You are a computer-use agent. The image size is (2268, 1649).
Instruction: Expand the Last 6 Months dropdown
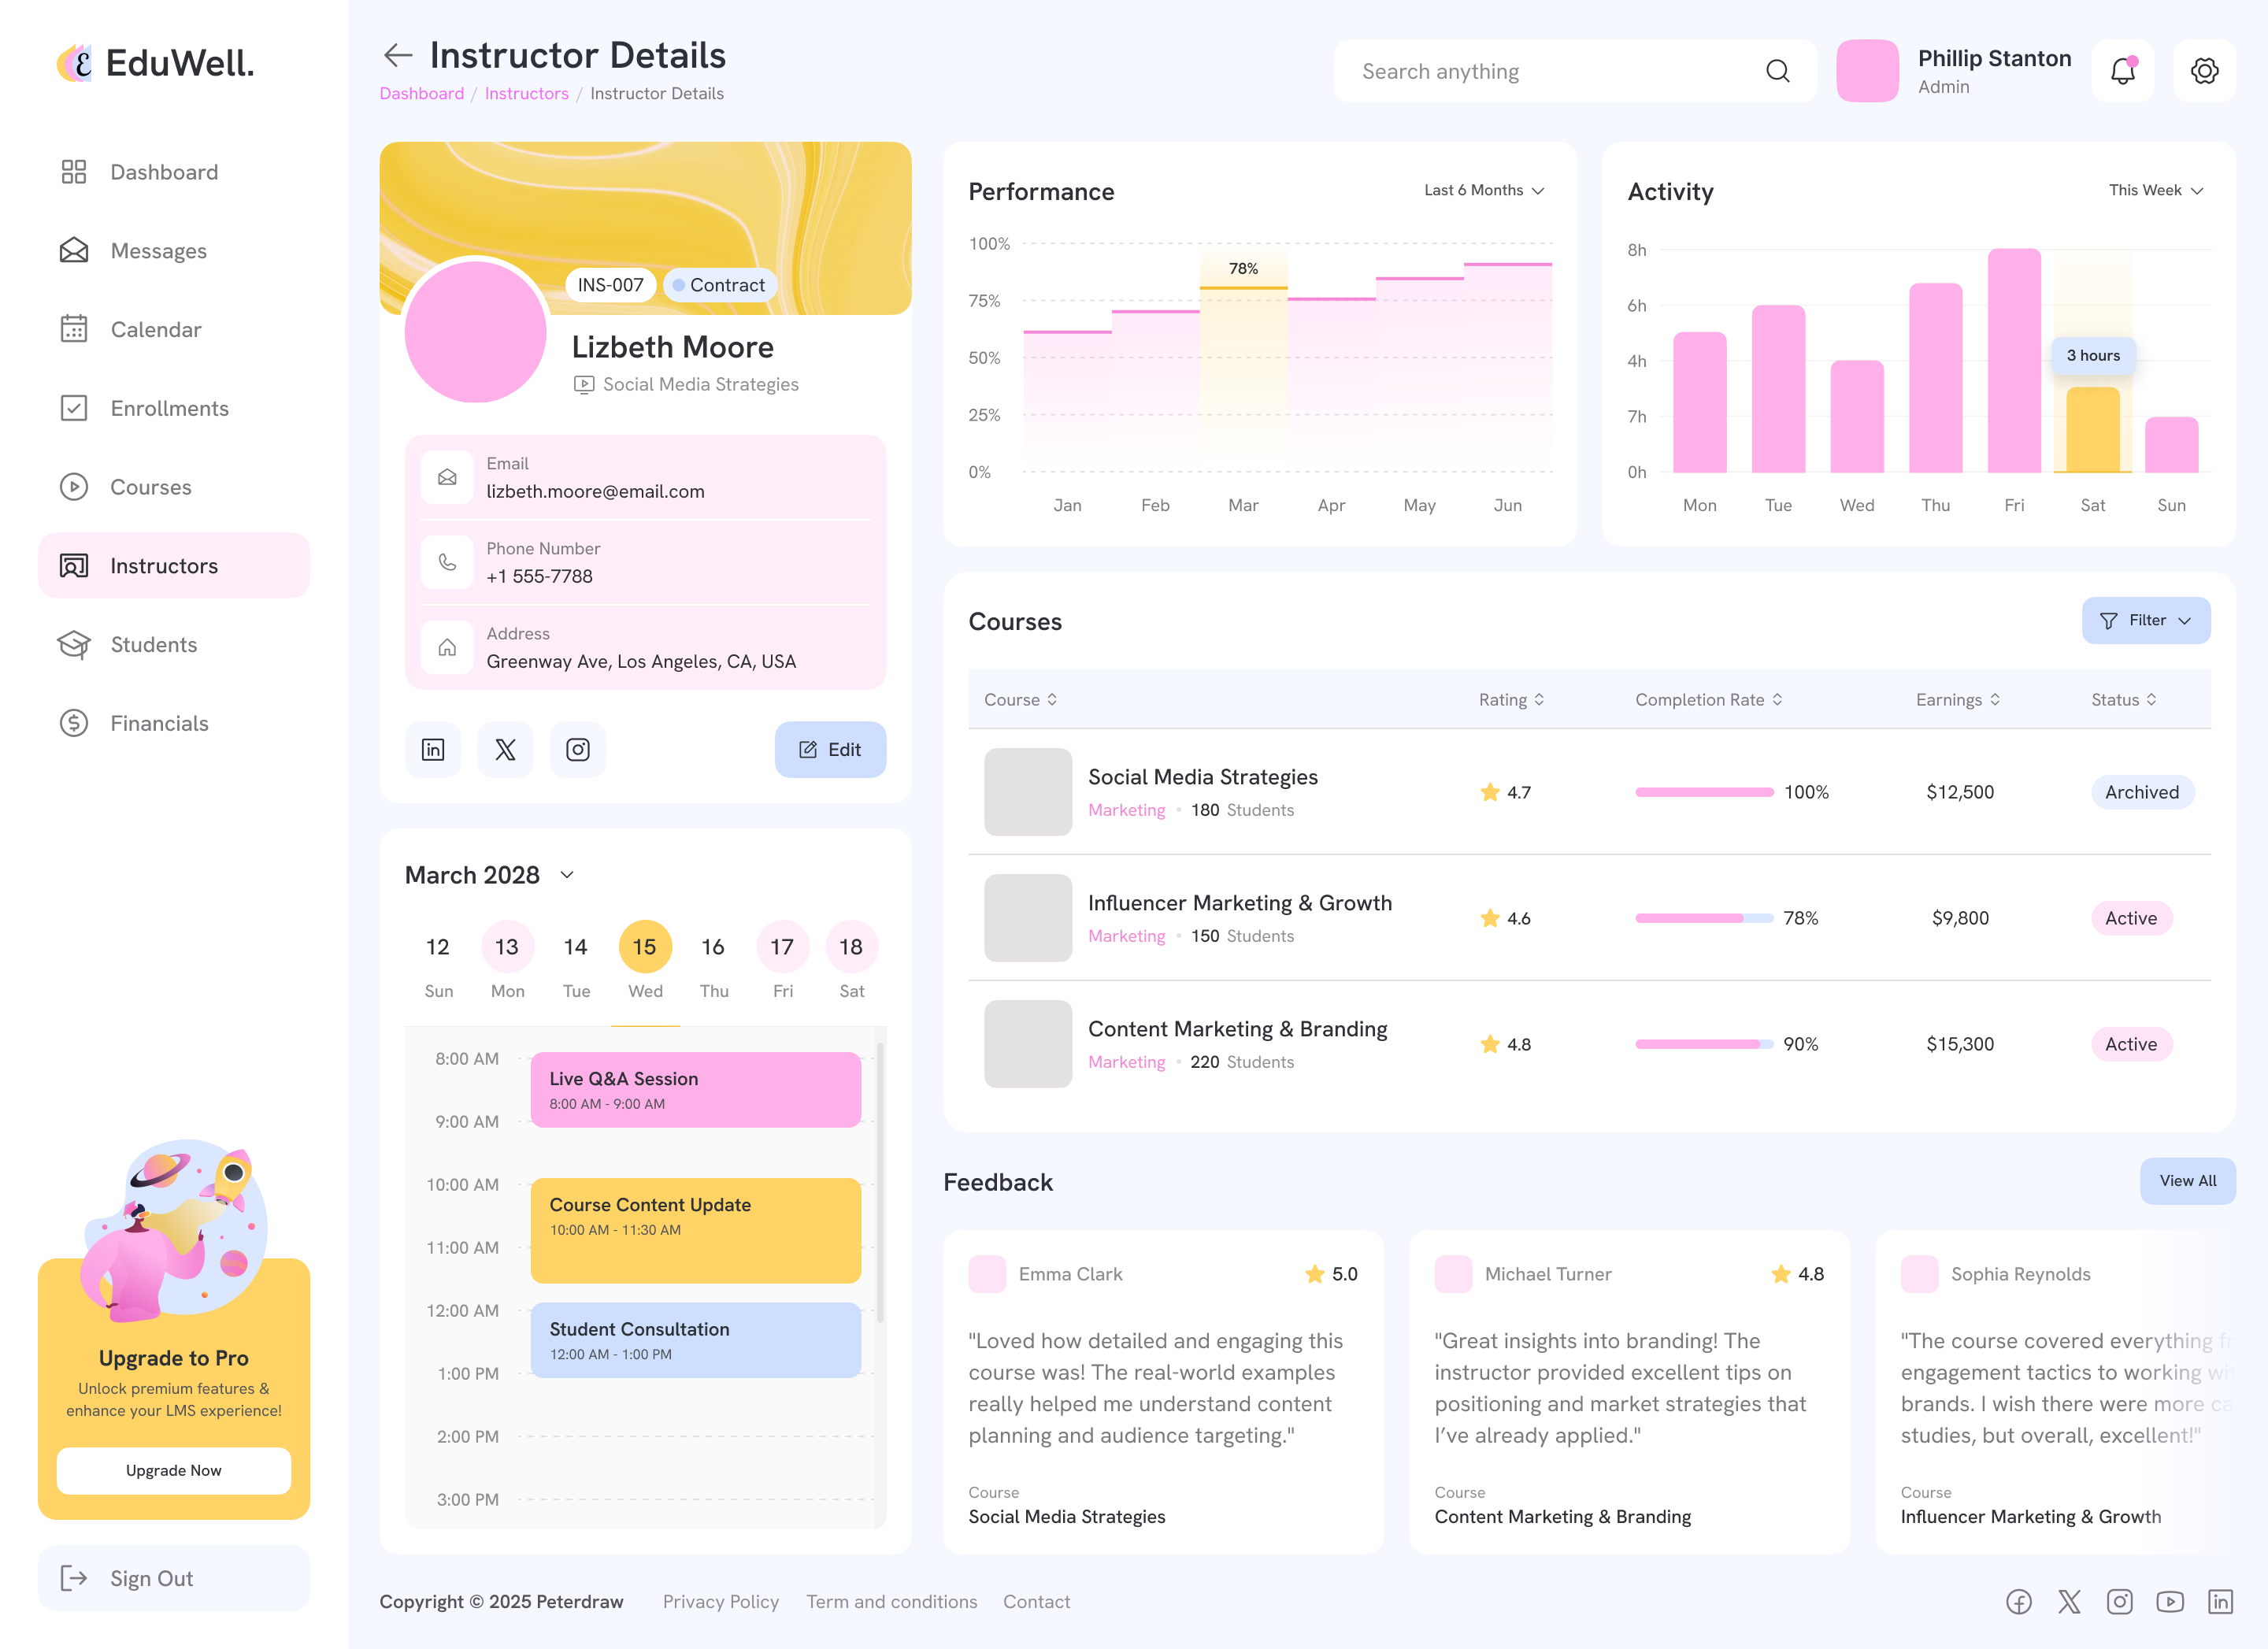1484,190
